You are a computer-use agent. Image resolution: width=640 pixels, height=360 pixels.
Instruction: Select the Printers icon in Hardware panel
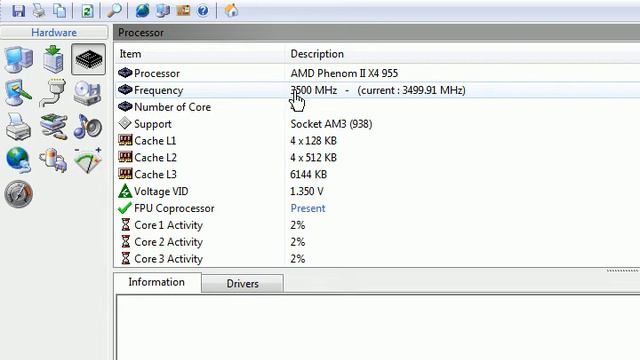click(18, 127)
